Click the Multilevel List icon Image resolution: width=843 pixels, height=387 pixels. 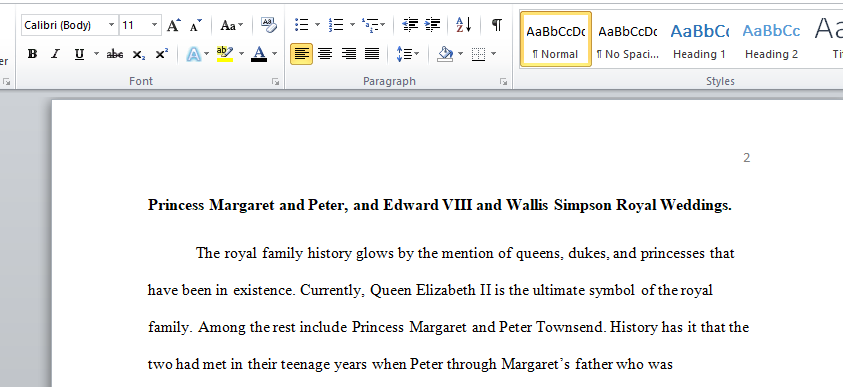[370, 25]
